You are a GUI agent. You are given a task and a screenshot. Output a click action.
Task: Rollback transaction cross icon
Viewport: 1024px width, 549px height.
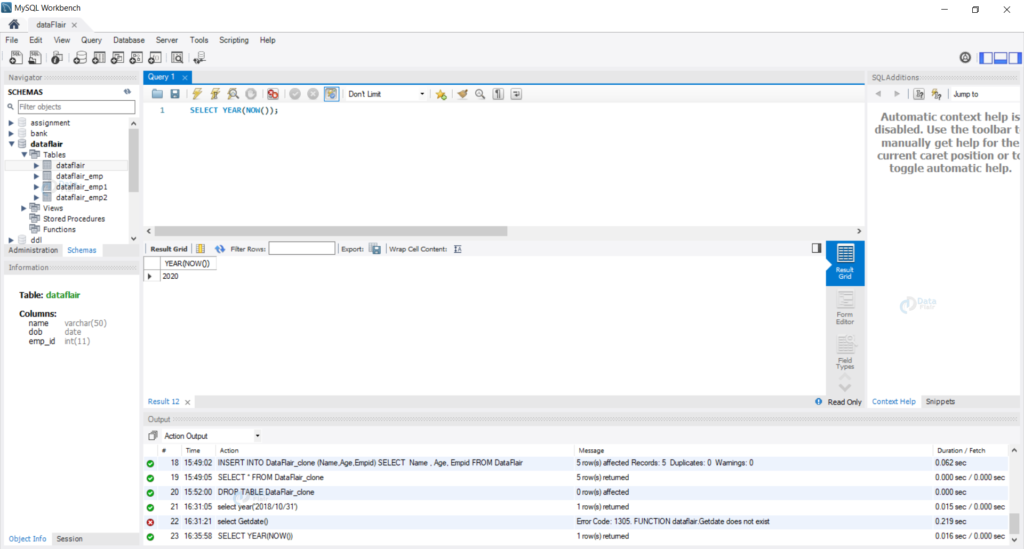coord(313,94)
